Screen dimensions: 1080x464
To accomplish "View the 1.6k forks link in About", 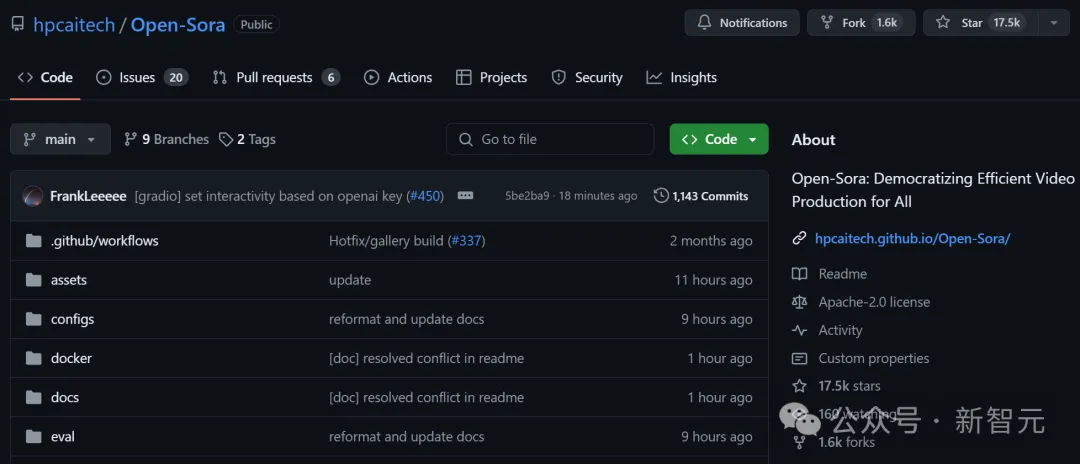I will tap(847, 443).
